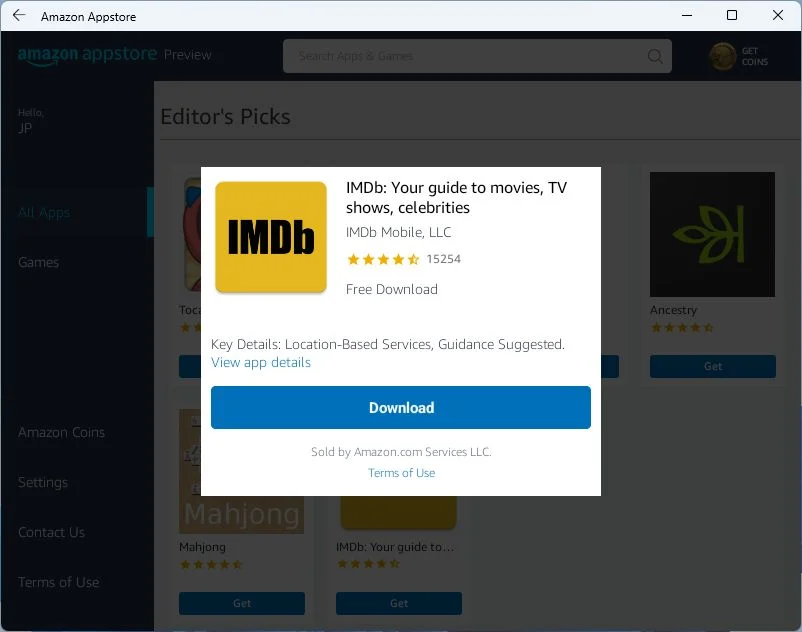Open Settings in sidebar

(43, 482)
